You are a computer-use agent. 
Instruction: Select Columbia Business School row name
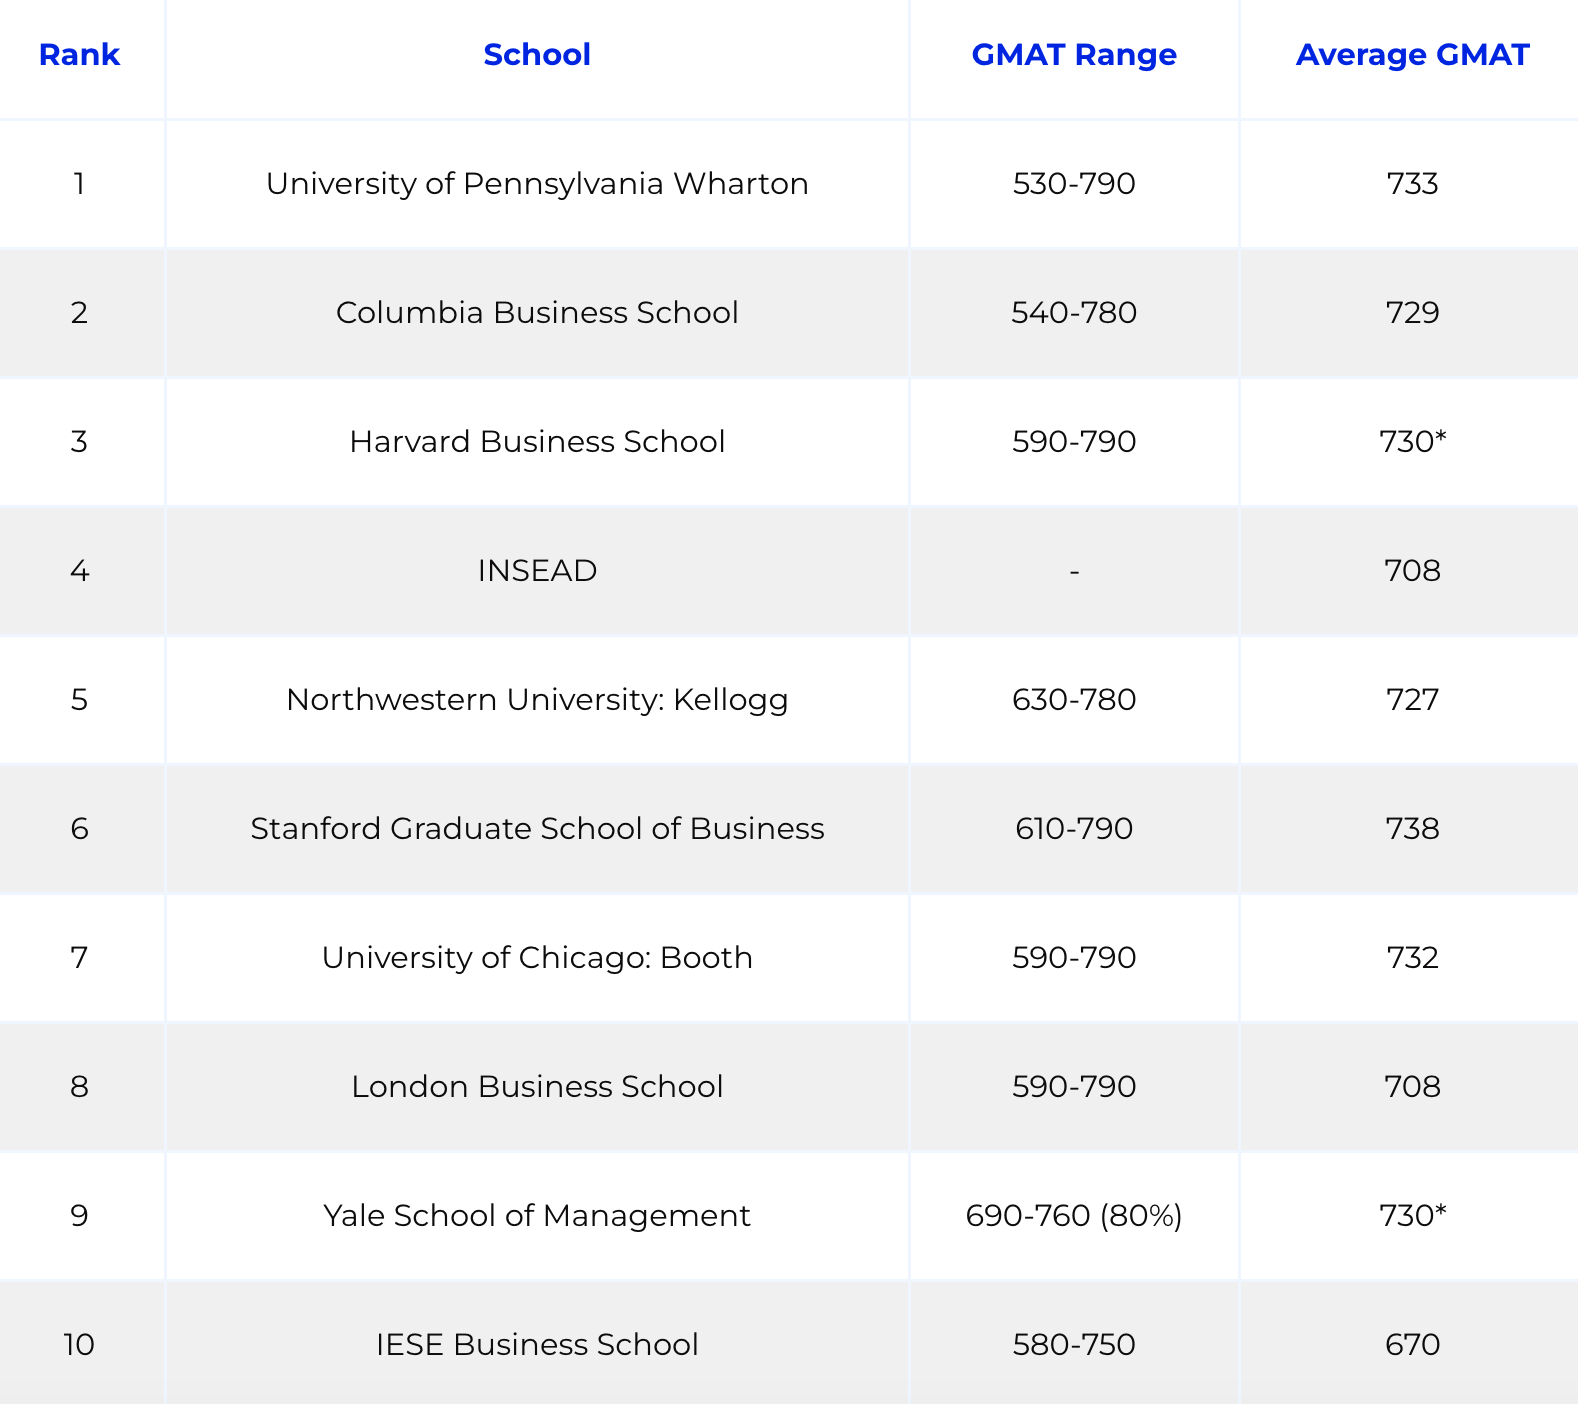point(537,312)
